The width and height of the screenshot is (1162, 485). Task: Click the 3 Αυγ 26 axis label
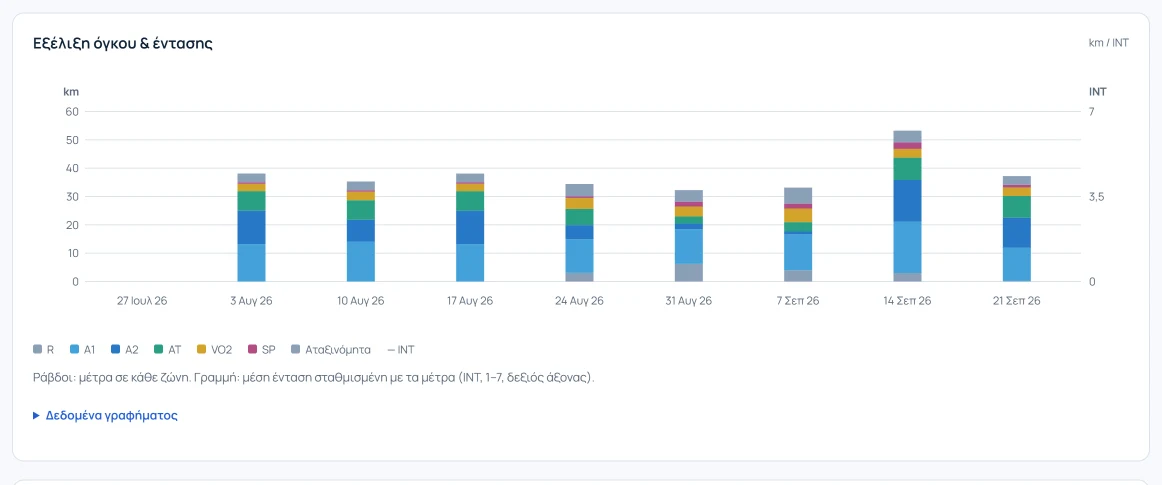pos(251,301)
